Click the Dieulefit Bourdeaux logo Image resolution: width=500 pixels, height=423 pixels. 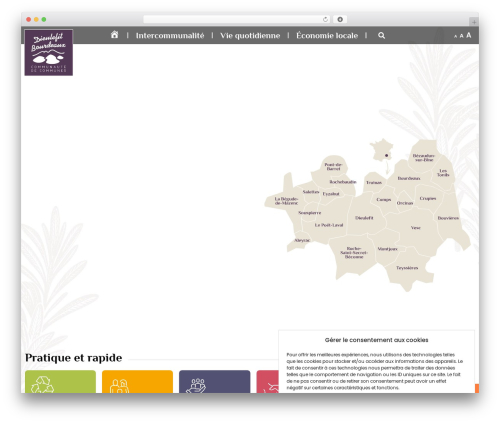click(x=49, y=52)
